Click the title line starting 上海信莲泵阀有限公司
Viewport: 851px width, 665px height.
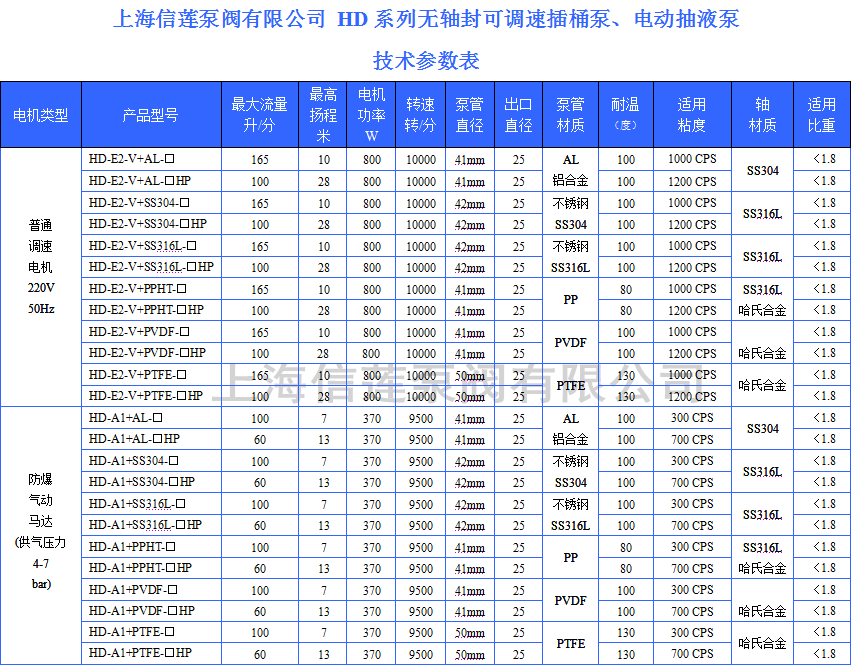[x=426, y=19]
